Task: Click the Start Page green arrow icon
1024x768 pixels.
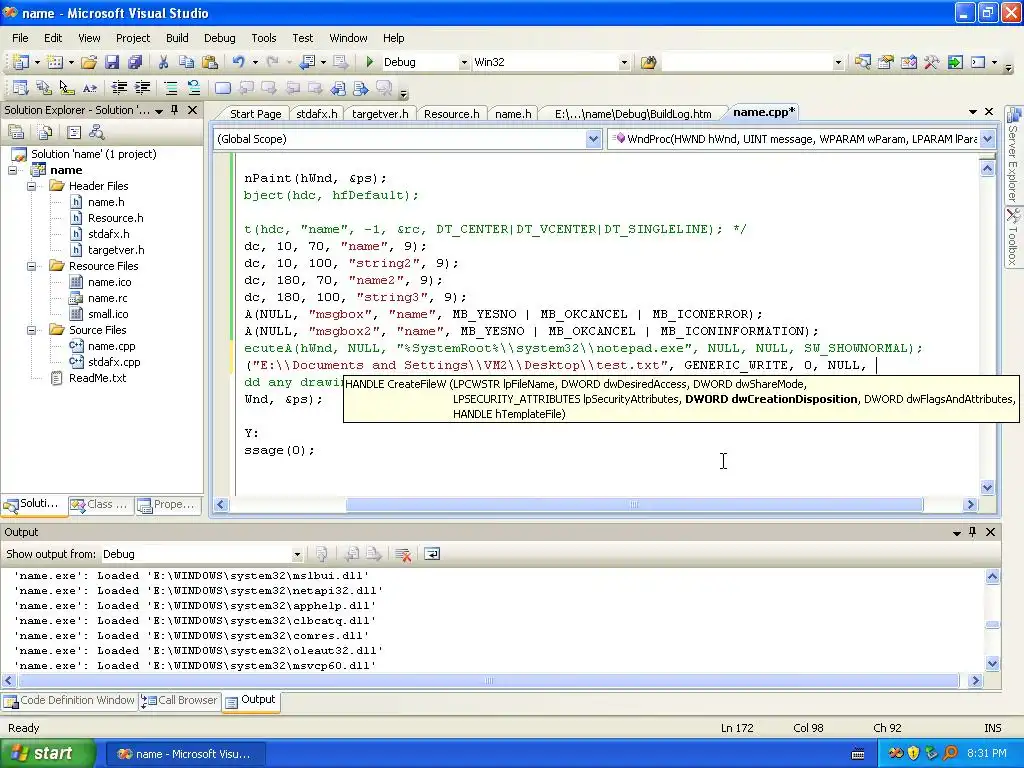Action: (955, 62)
